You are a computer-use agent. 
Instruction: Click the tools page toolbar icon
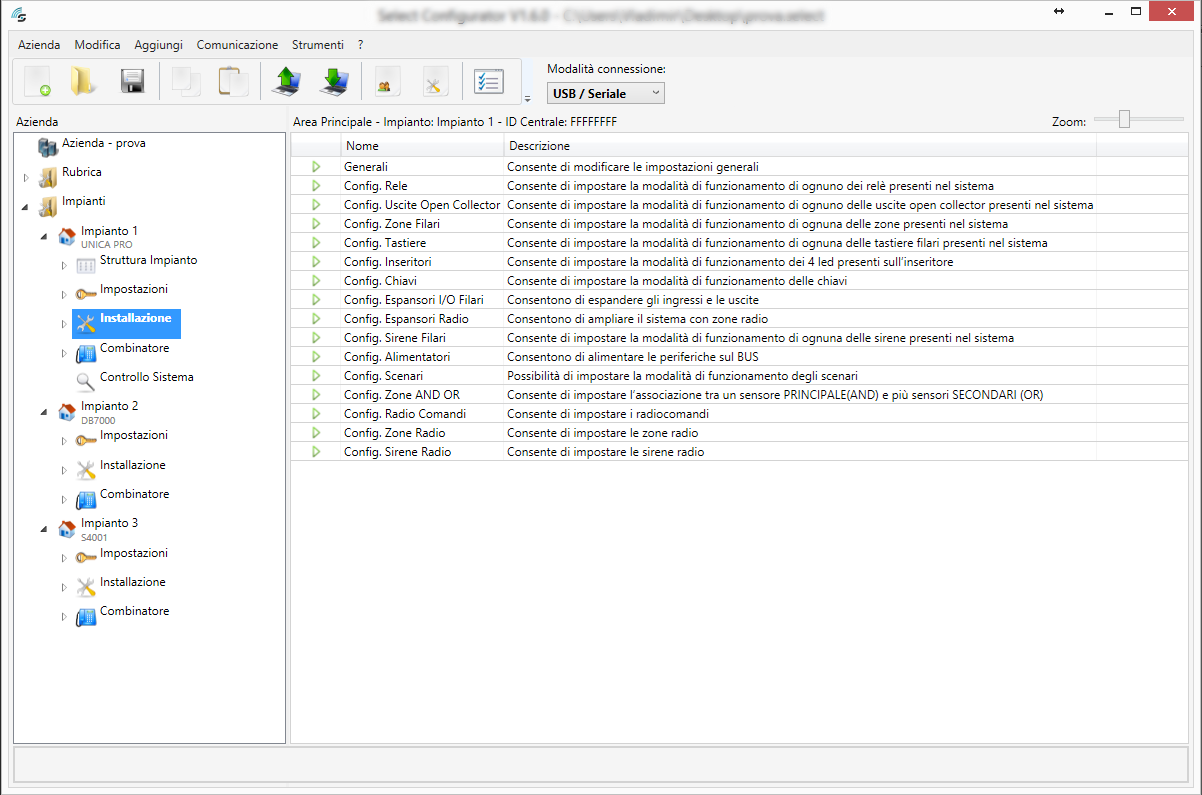pyautogui.click(x=435, y=81)
